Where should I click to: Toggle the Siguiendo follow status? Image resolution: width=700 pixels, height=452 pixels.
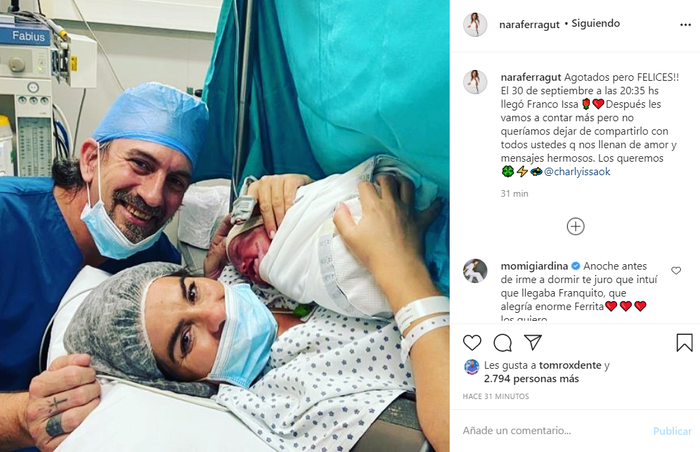pyautogui.click(x=596, y=24)
